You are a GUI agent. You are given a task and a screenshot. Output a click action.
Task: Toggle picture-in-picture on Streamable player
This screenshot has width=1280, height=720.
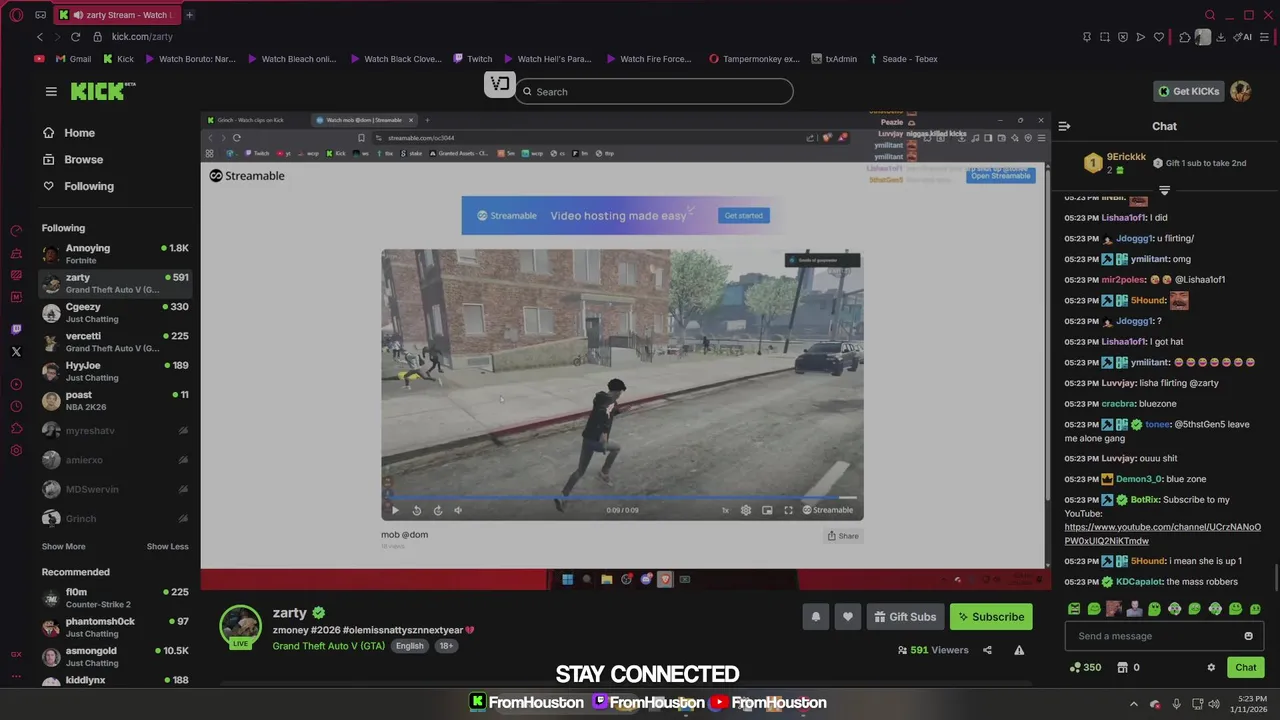(767, 510)
